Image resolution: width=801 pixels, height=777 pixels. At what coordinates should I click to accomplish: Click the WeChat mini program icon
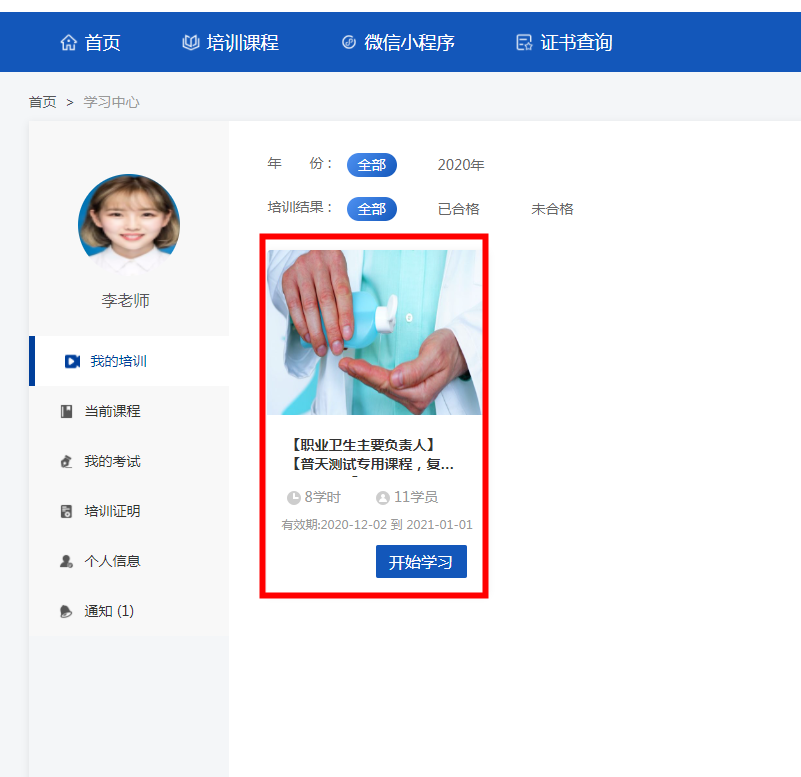point(349,42)
